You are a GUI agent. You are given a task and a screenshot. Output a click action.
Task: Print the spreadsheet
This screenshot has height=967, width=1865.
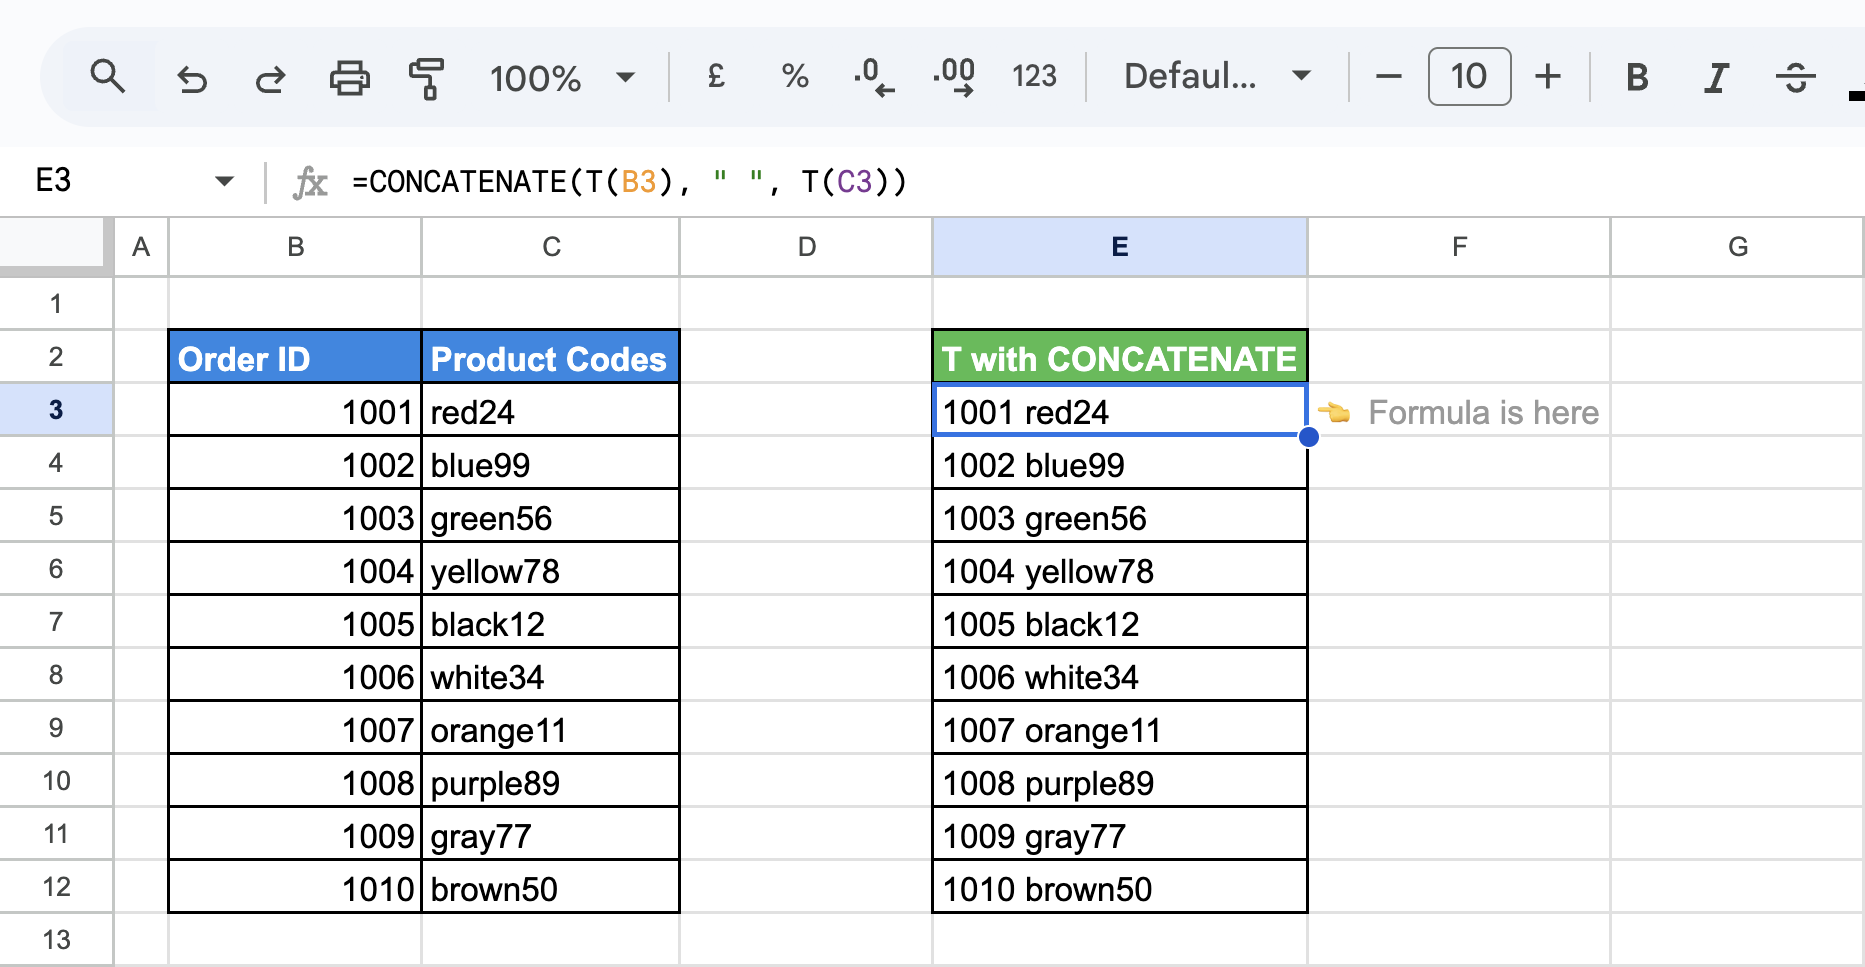click(349, 77)
